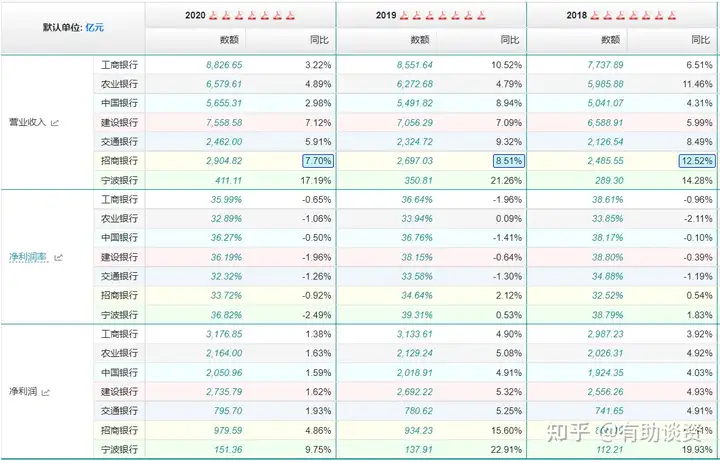
Task: Select 交通银行 in the 净利润 section
Action: [x=119, y=411]
